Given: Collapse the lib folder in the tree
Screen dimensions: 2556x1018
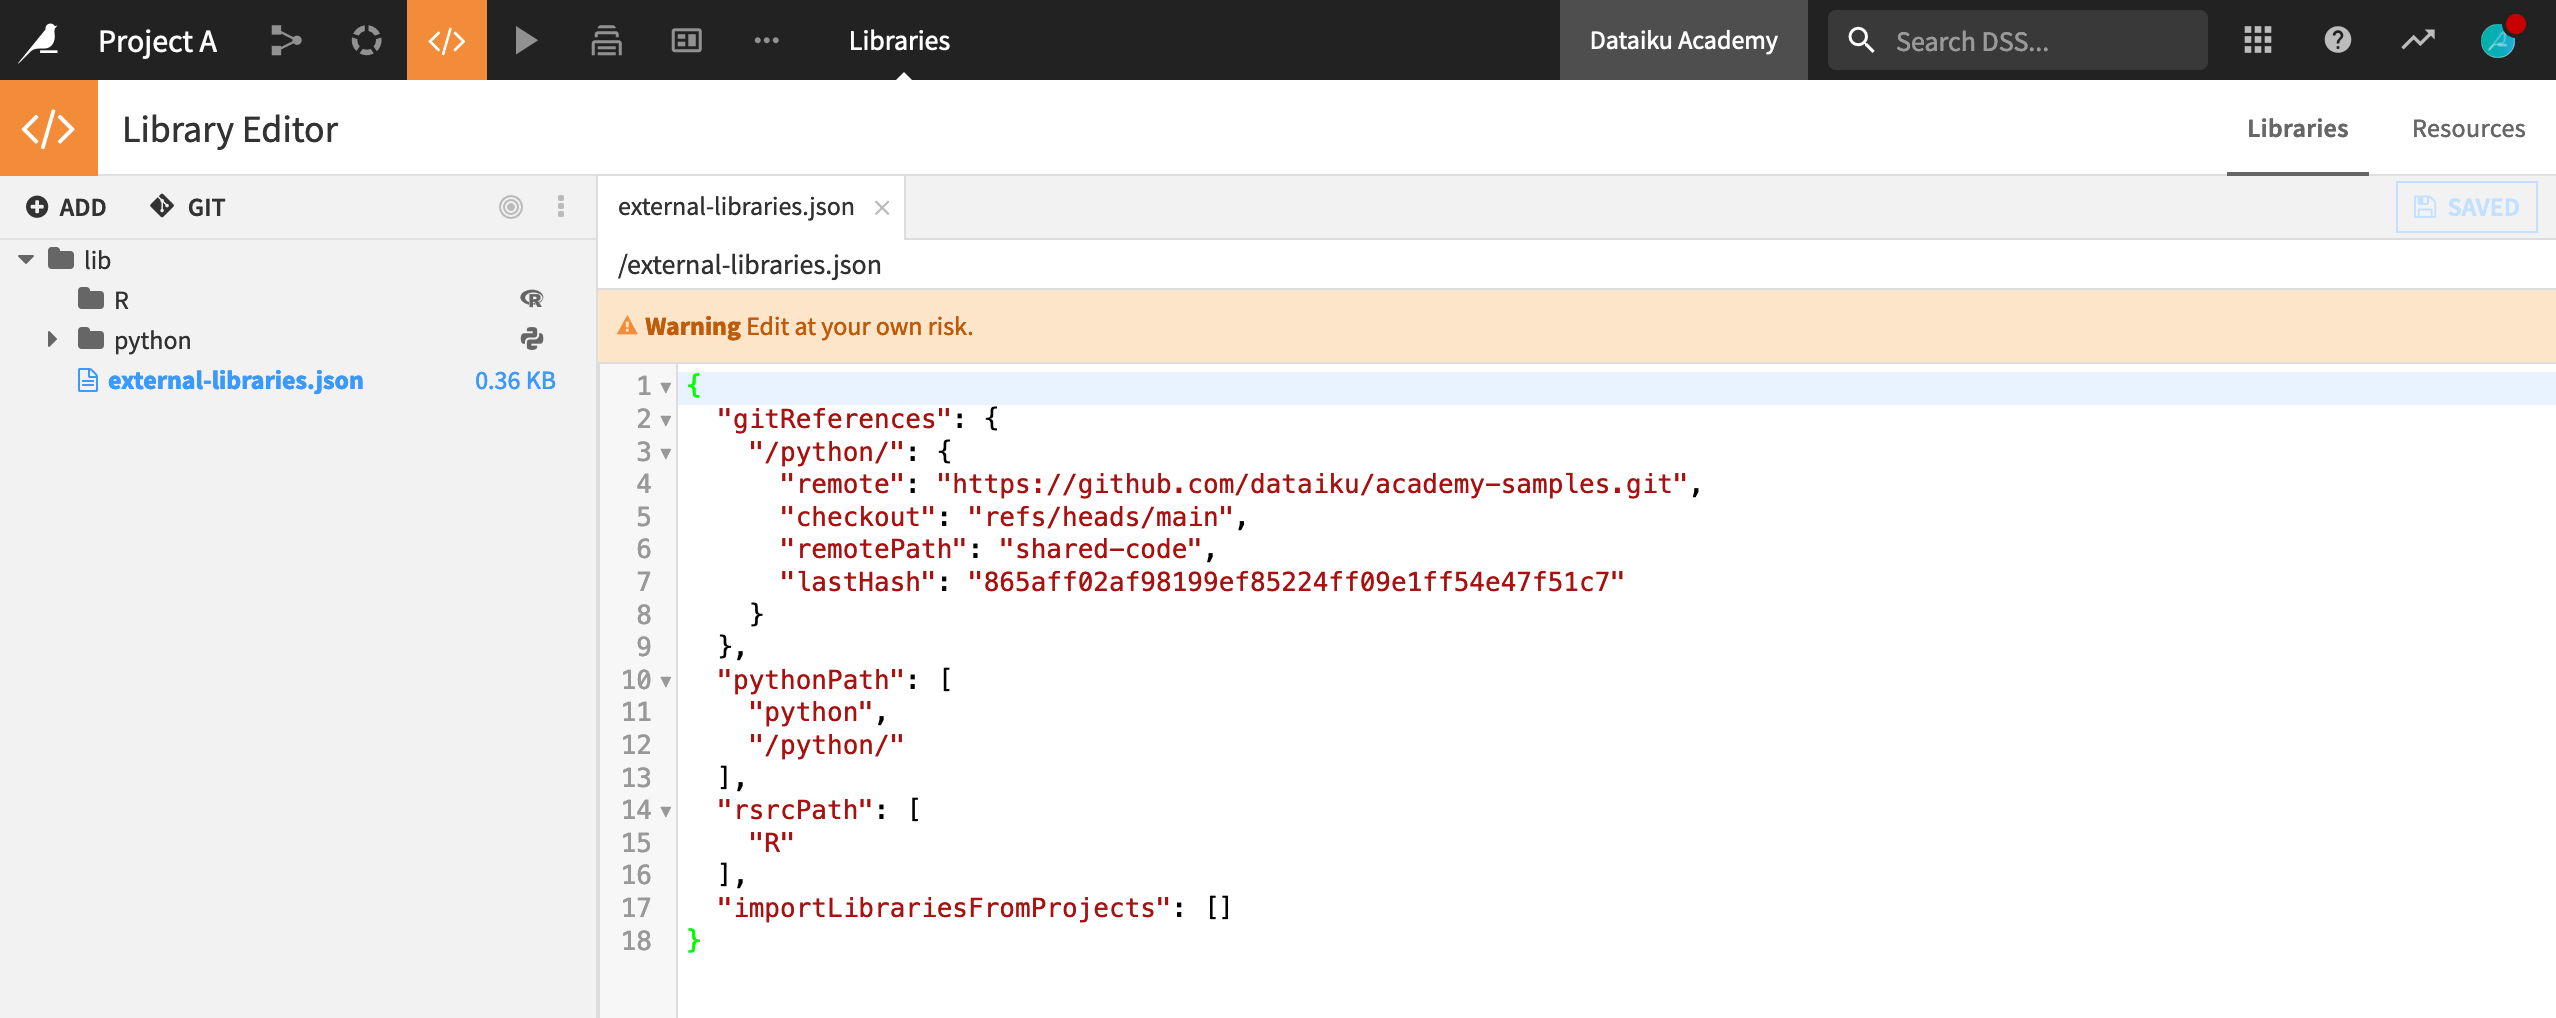Looking at the screenshot, I should click(x=24, y=259).
